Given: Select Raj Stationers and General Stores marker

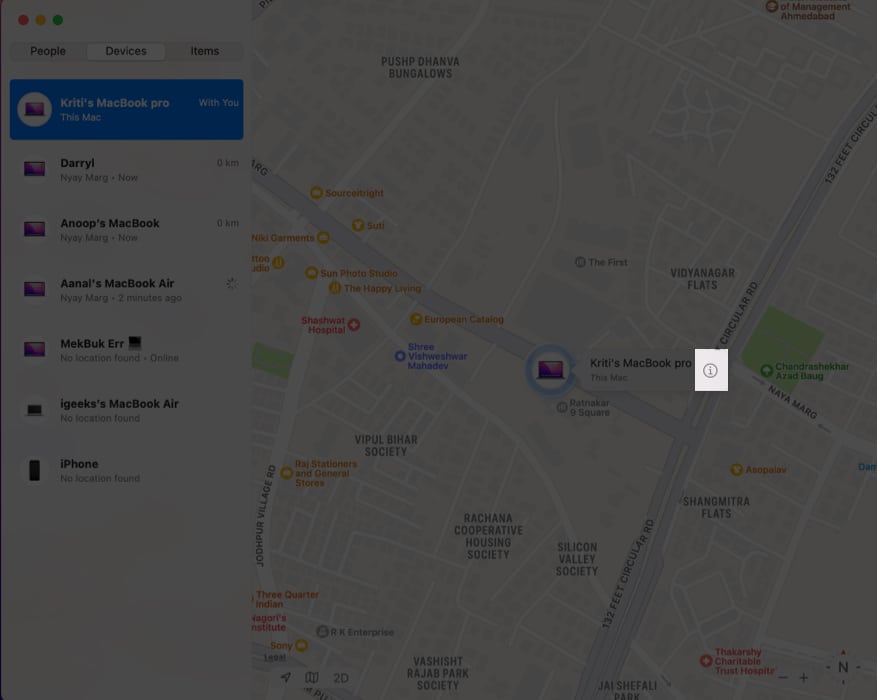Looking at the screenshot, I should (286, 473).
